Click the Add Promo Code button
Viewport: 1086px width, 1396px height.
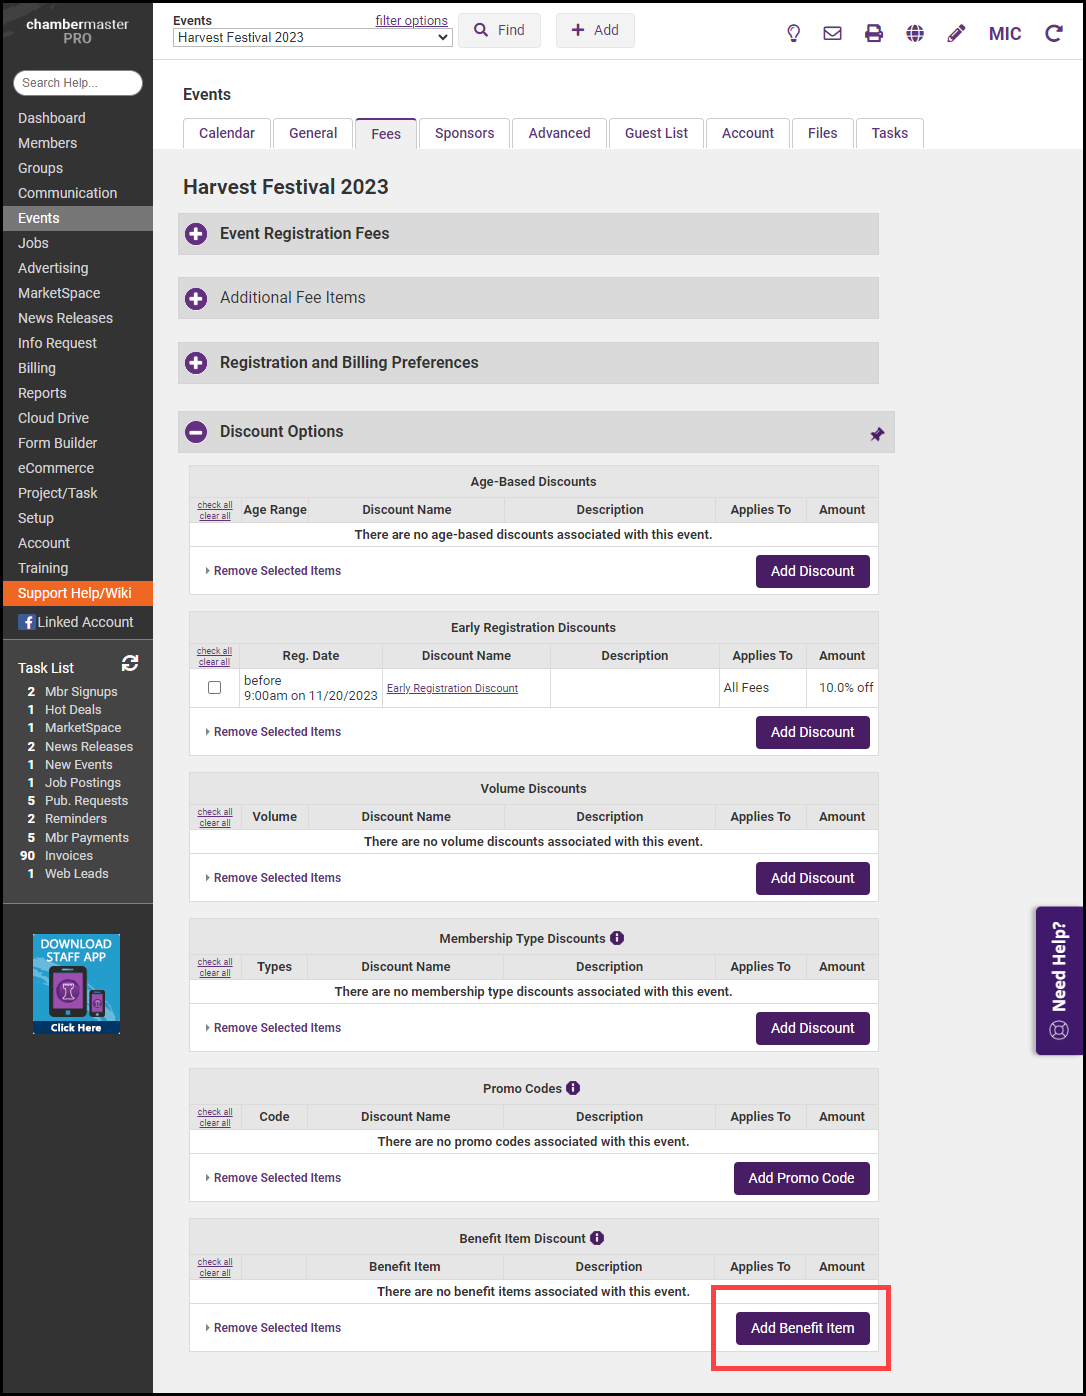[x=801, y=1178]
